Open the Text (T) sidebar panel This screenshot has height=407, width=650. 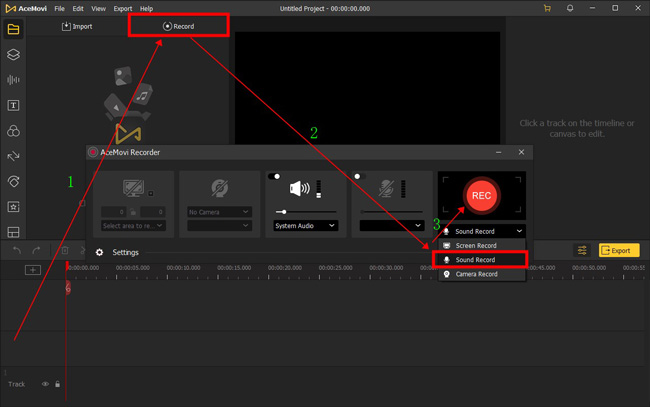pos(13,105)
